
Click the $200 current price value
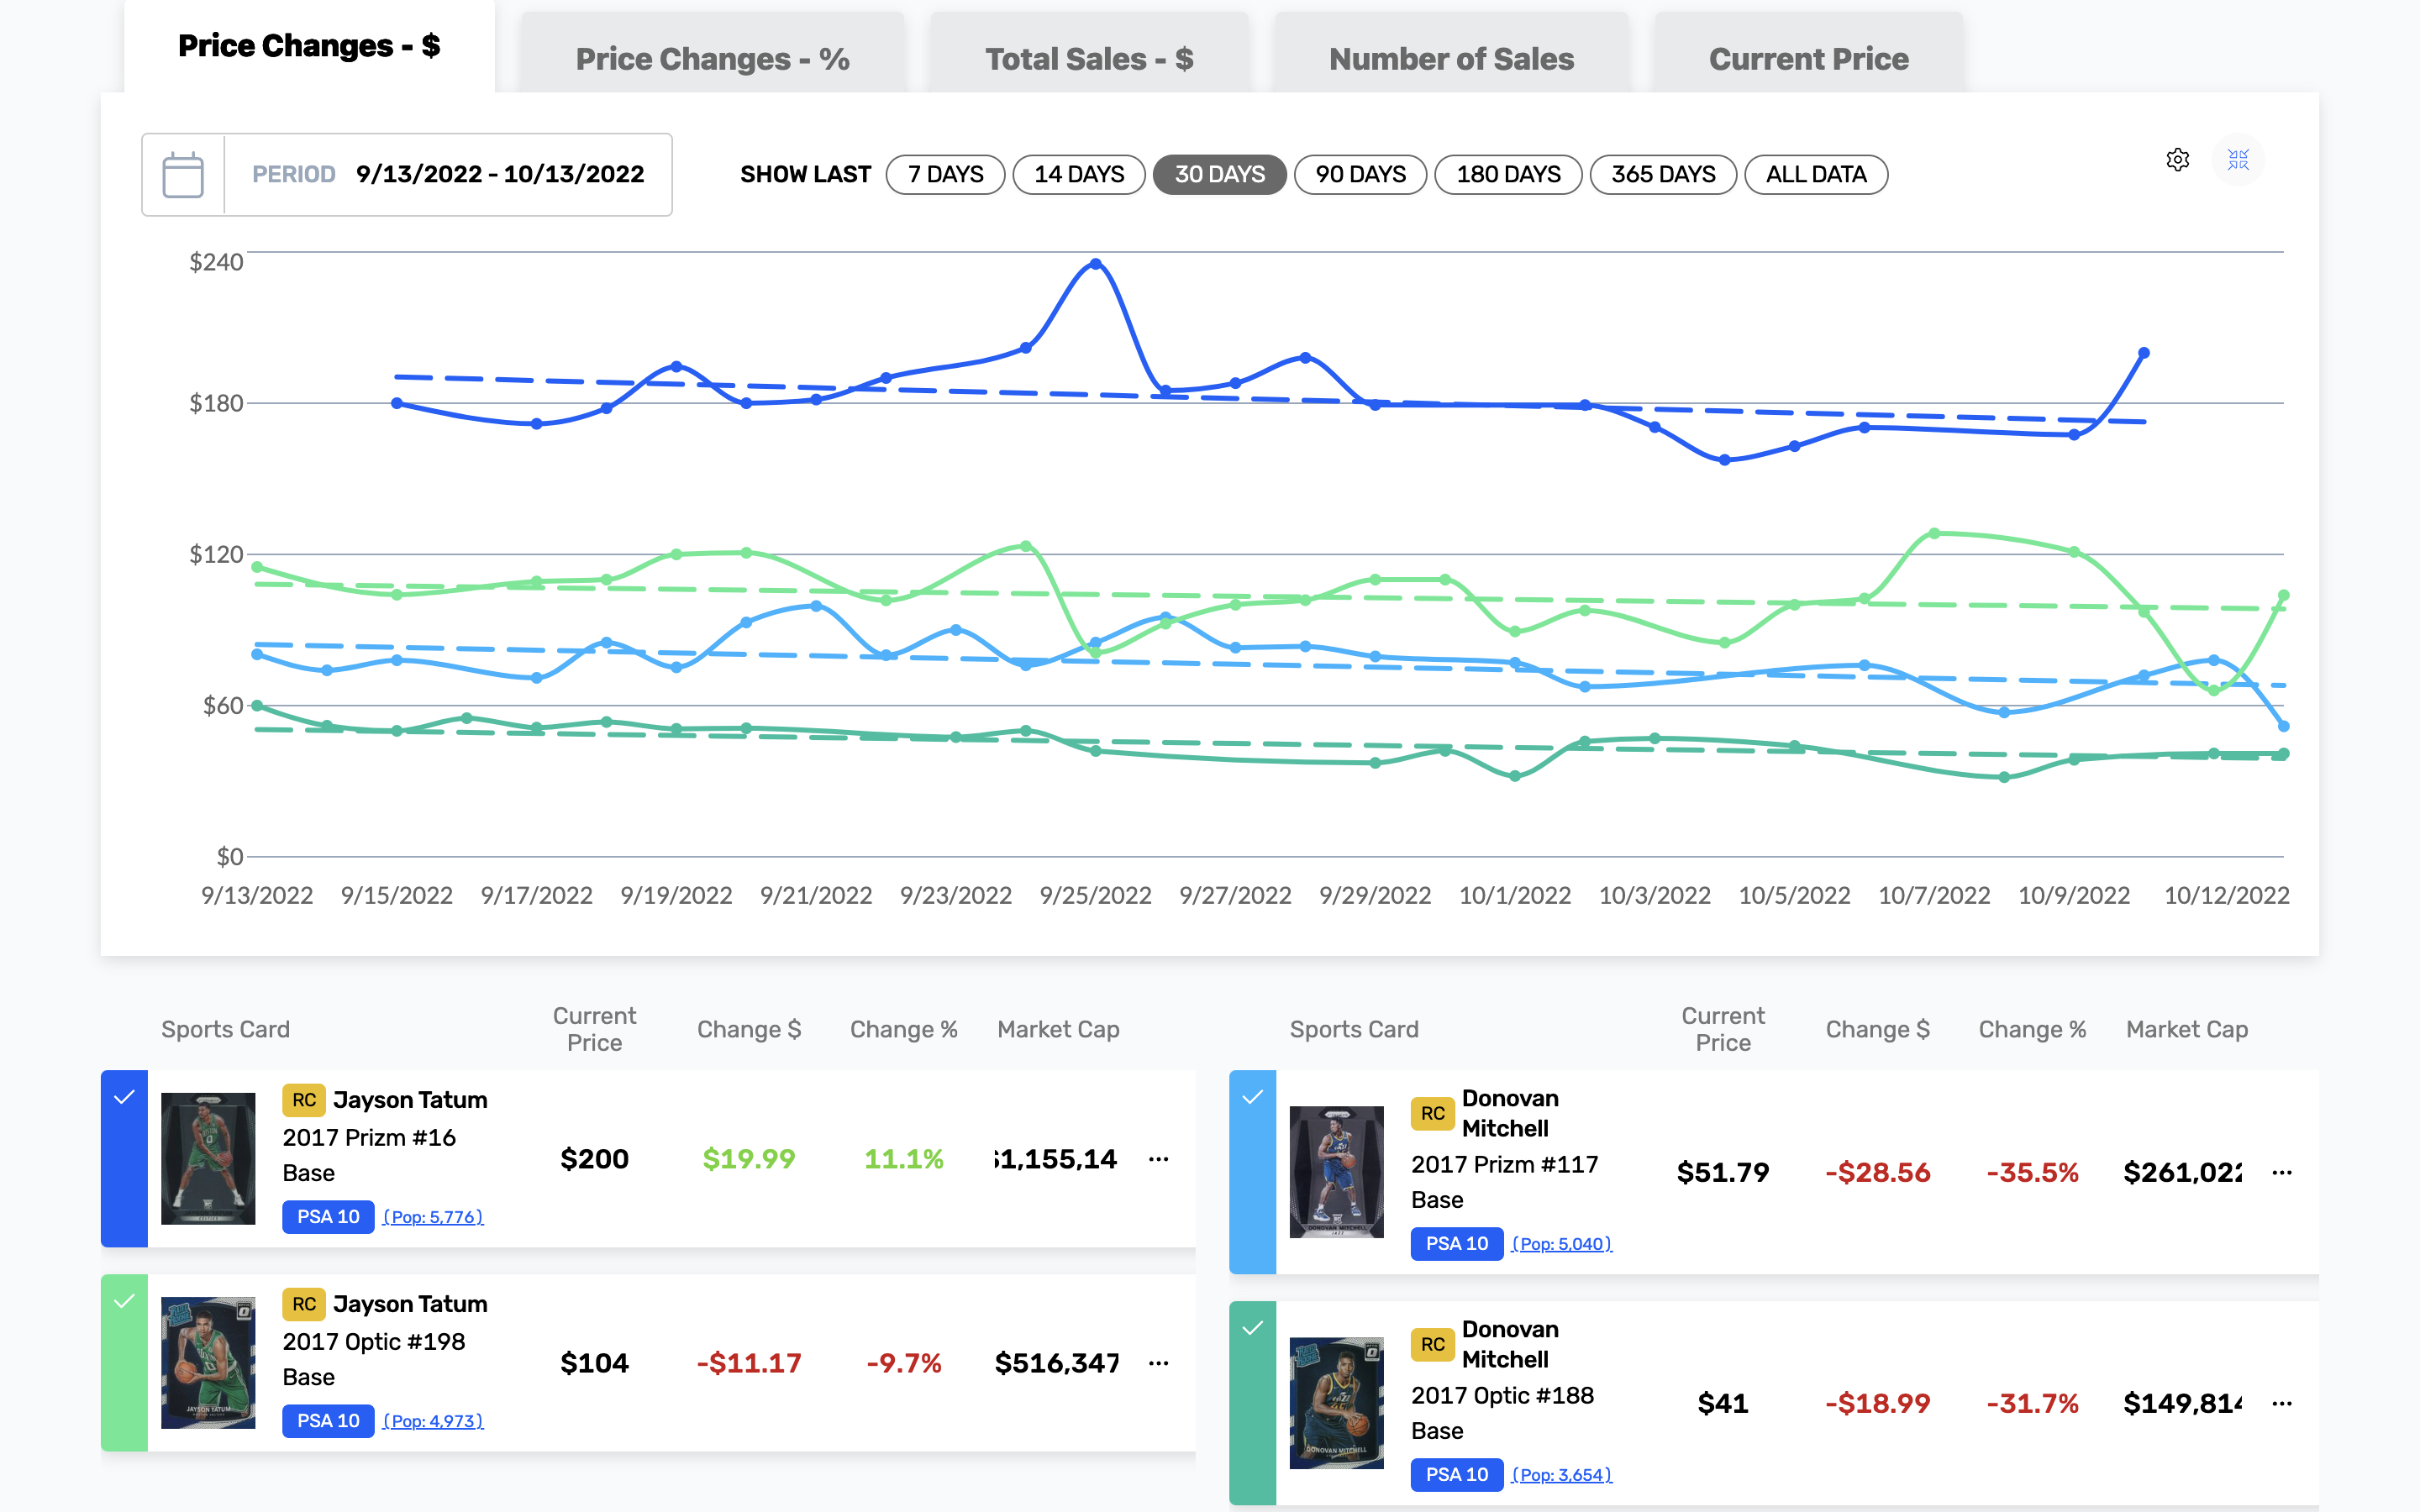click(x=594, y=1159)
